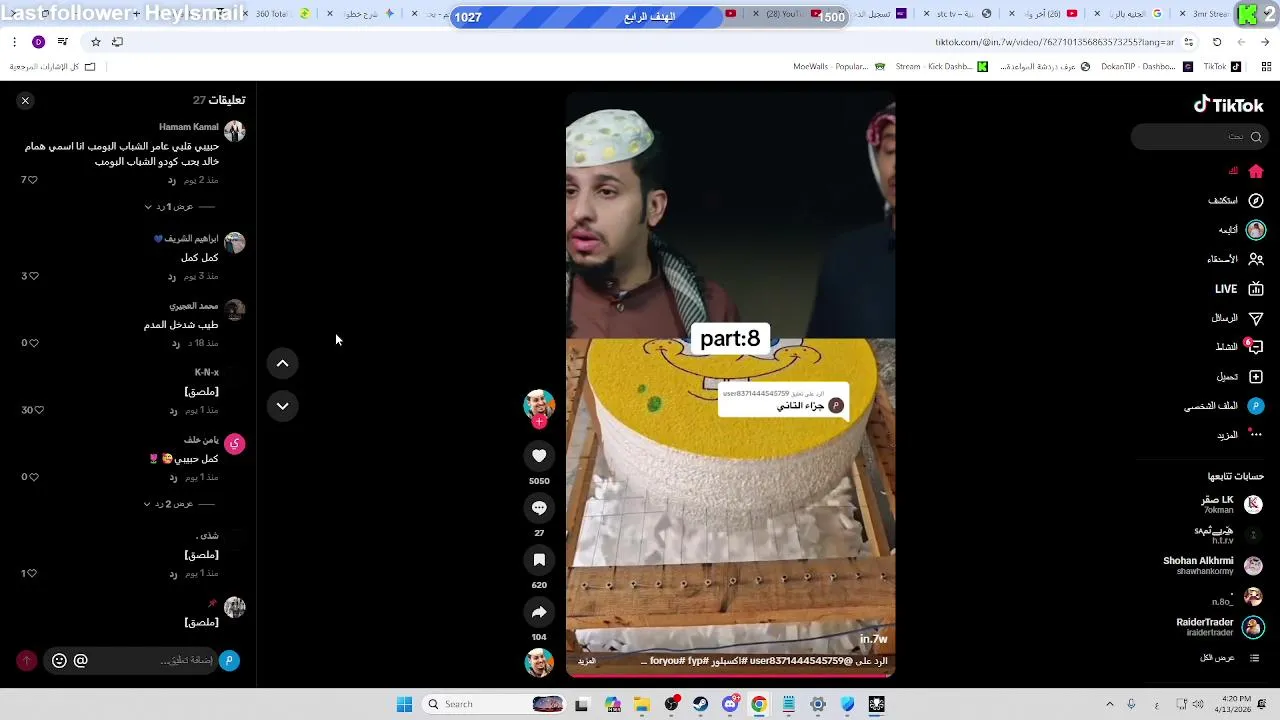Go to the next video with the down chevron
The width and height of the screenshot is (1280, 720).
[282, 406]
